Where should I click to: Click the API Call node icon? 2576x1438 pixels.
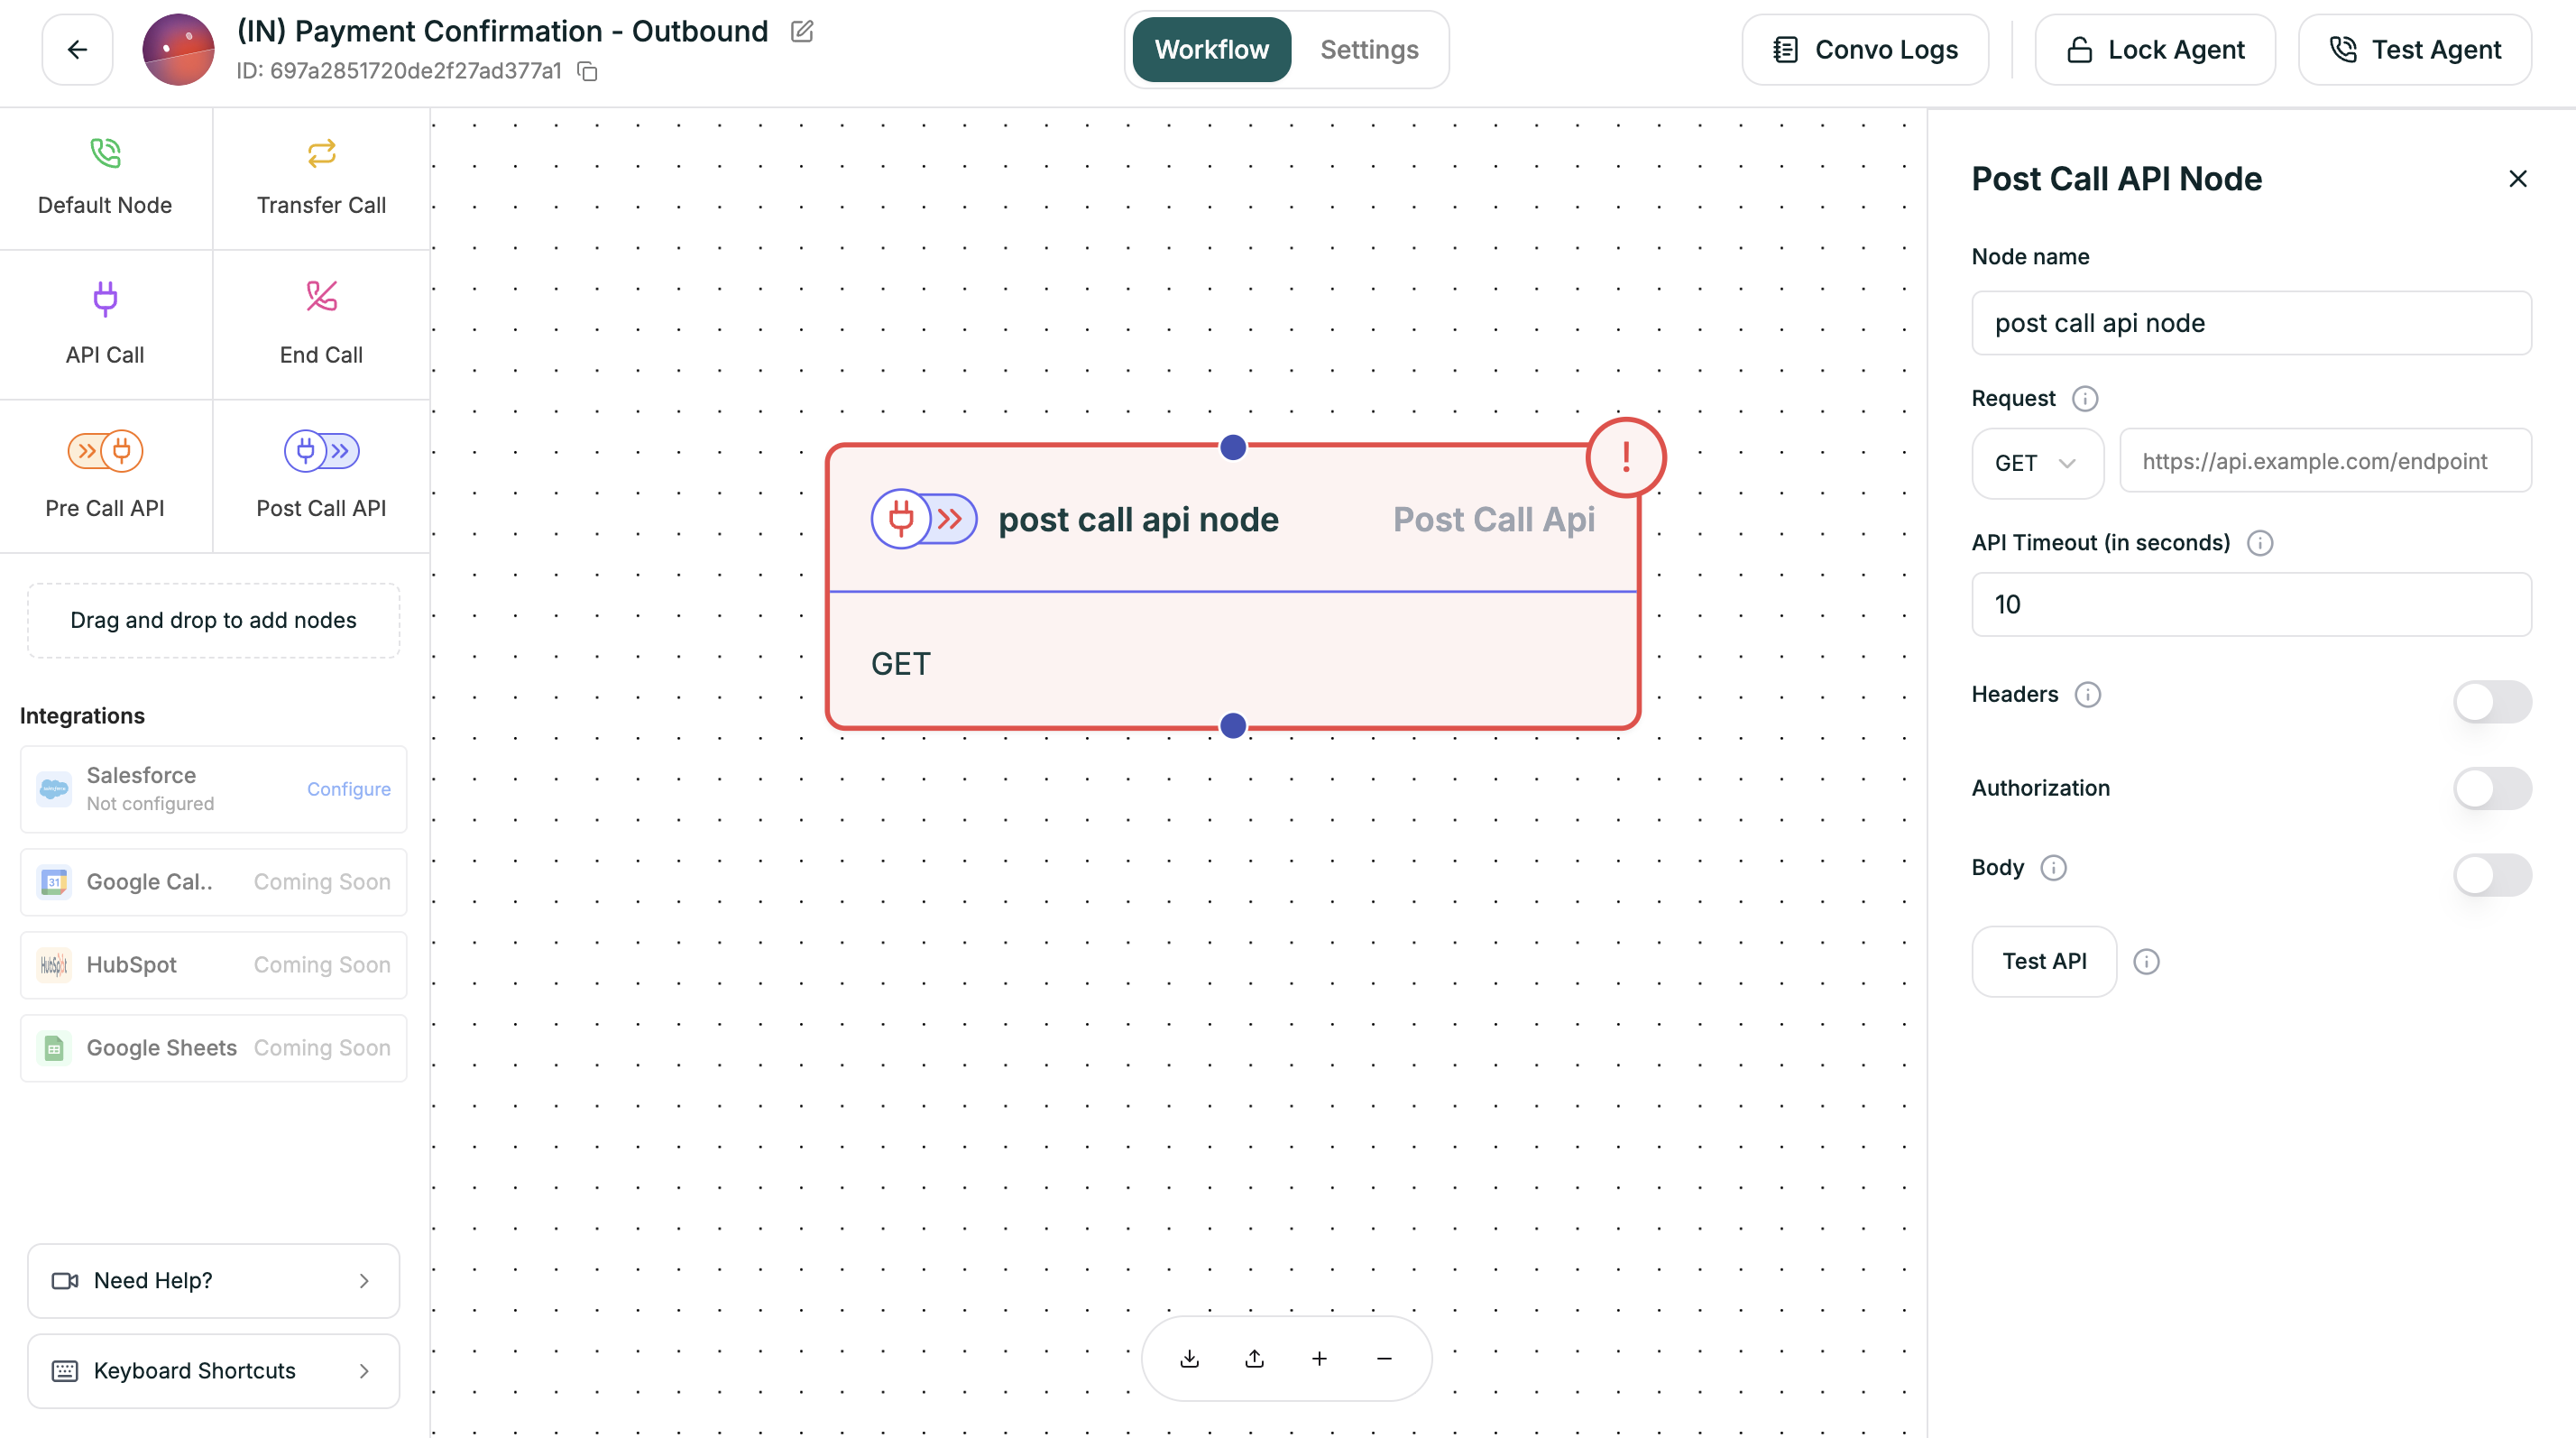tap(104, 298)
